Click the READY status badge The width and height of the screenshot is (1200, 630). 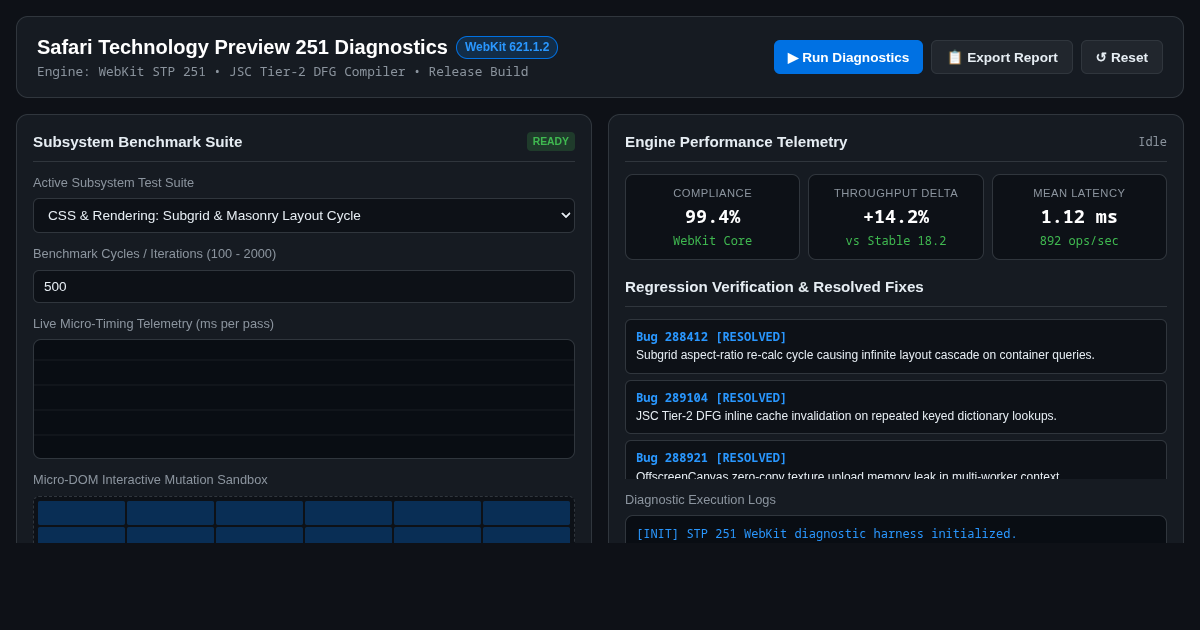click(x=551, y=141)
